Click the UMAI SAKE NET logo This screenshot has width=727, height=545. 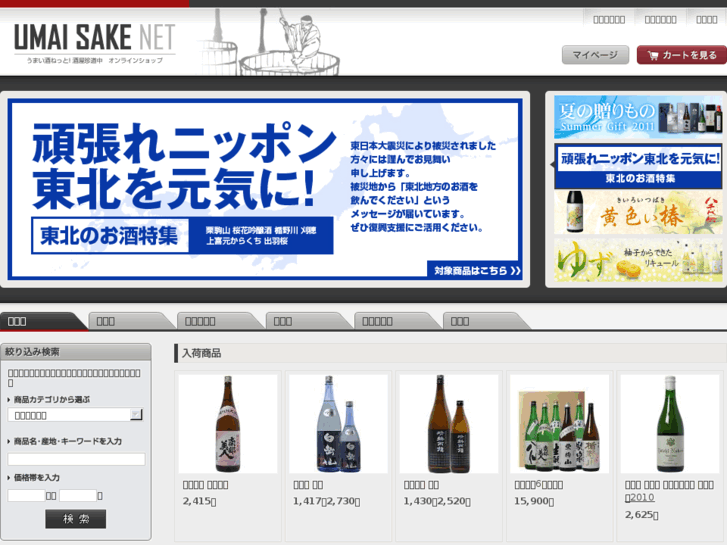[x=95, y=43]
